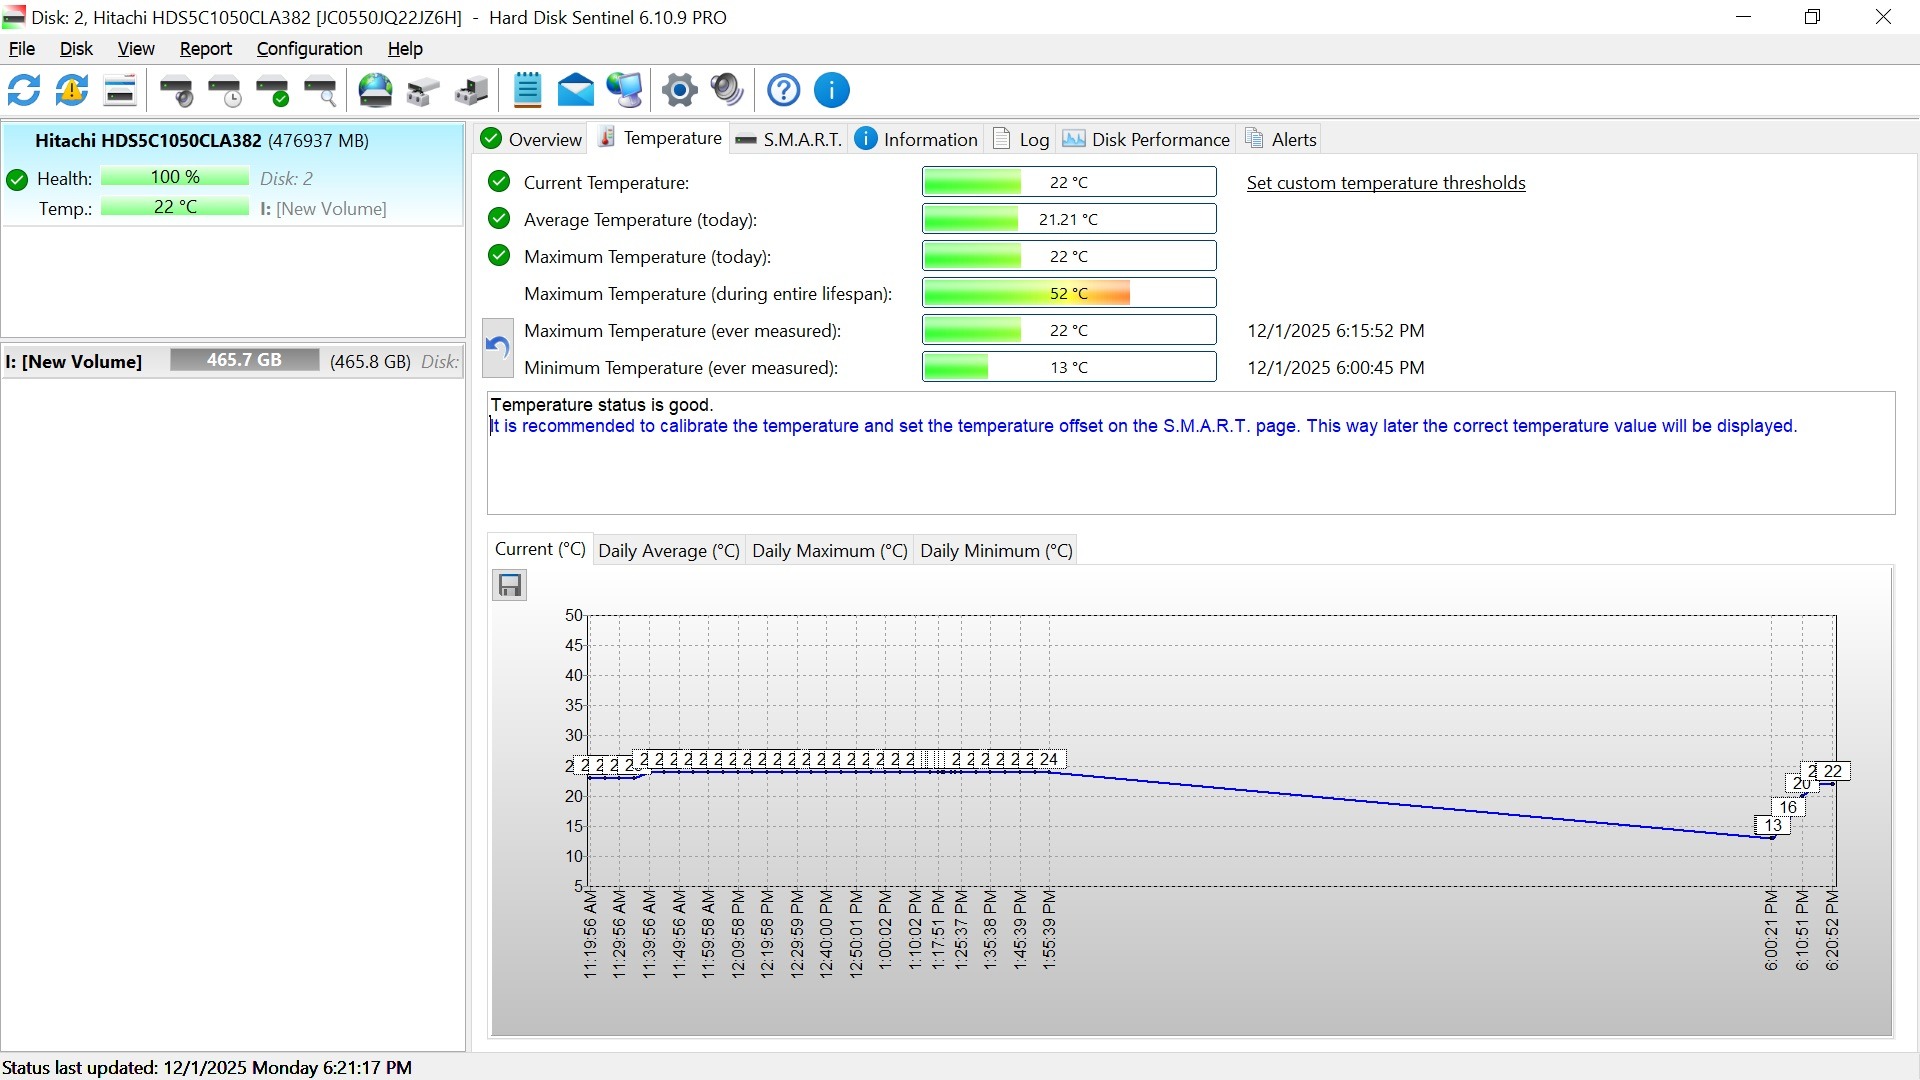Click the refresh with warning icon
This screenshot has height=1080, width=1920.
click(72, 90)
